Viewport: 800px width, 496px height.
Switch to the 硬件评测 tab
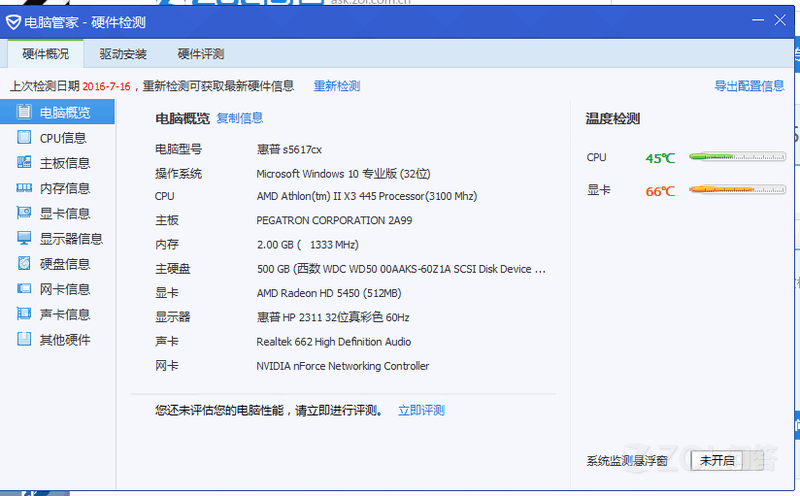pyautogui.click(x=201, y=54)
